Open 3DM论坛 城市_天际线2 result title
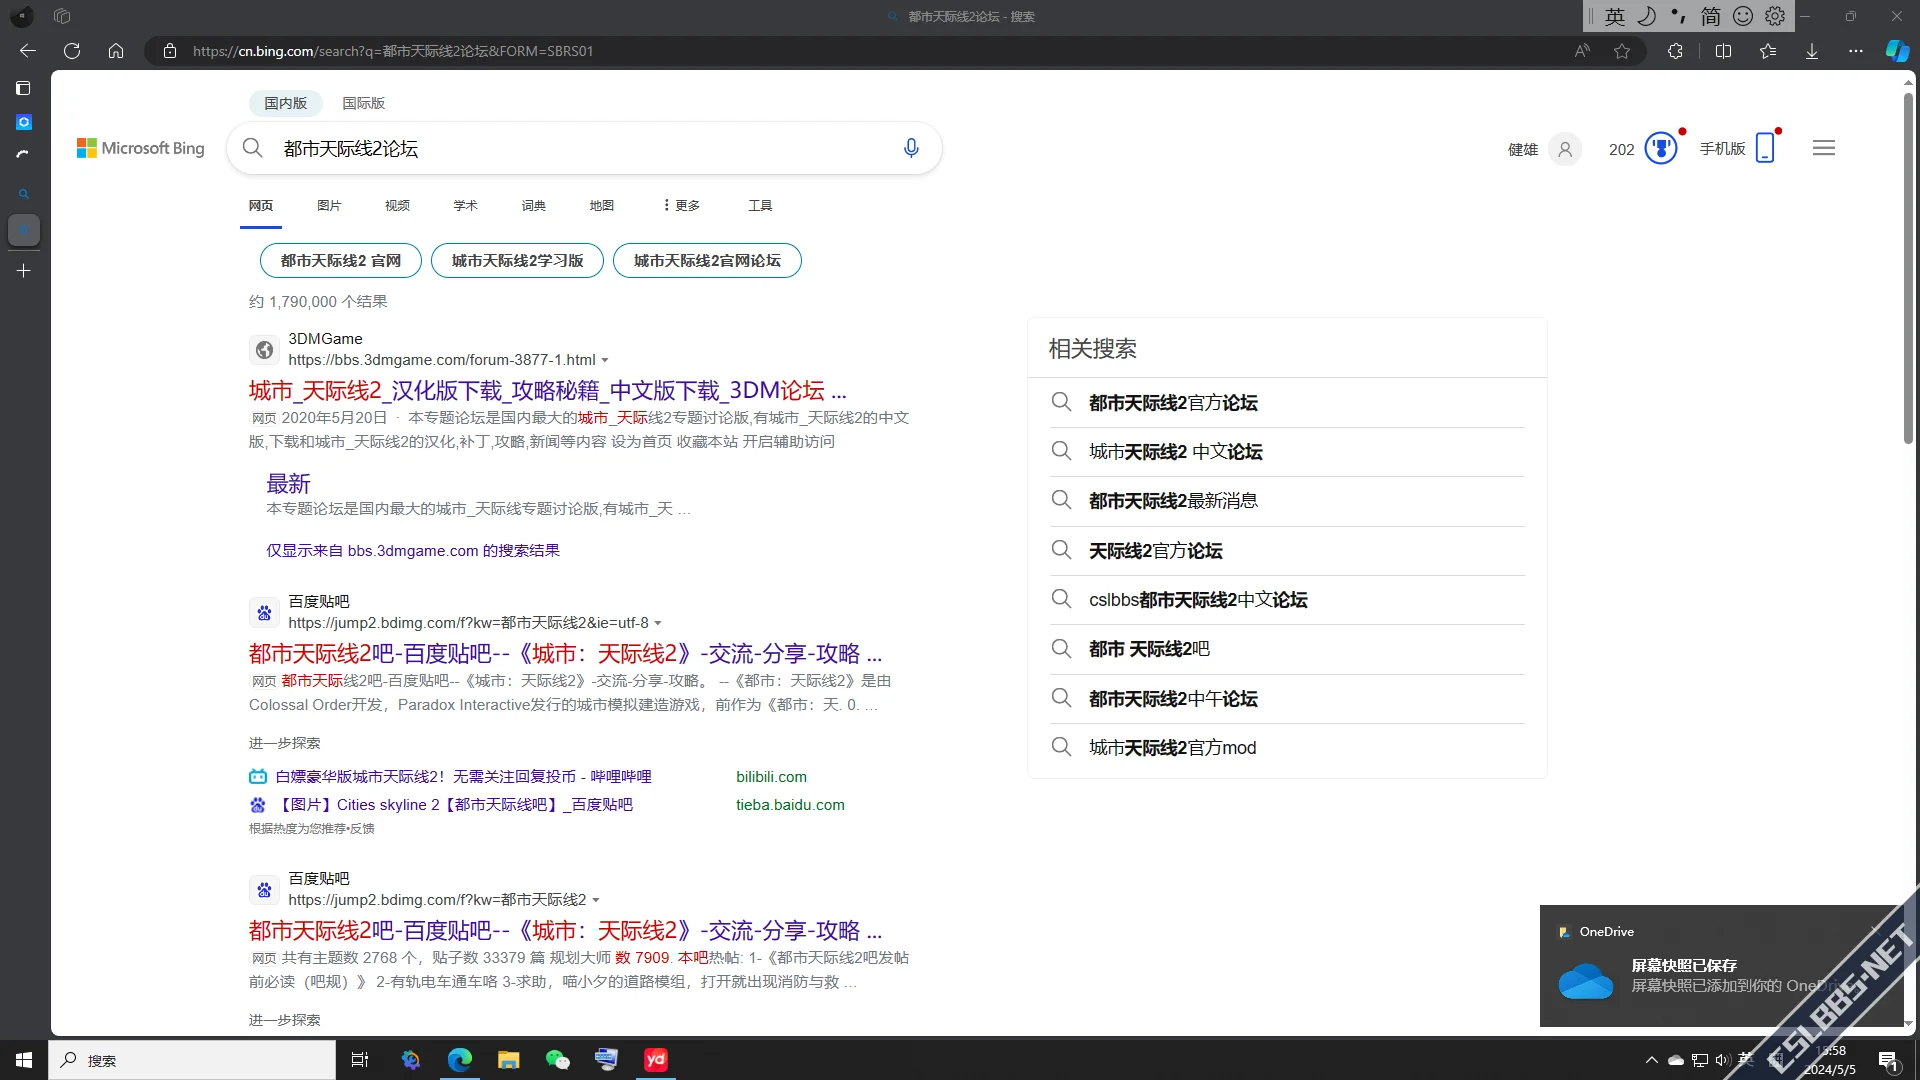The width and height of the screenshot is (1920, 1080). point(548,390)
